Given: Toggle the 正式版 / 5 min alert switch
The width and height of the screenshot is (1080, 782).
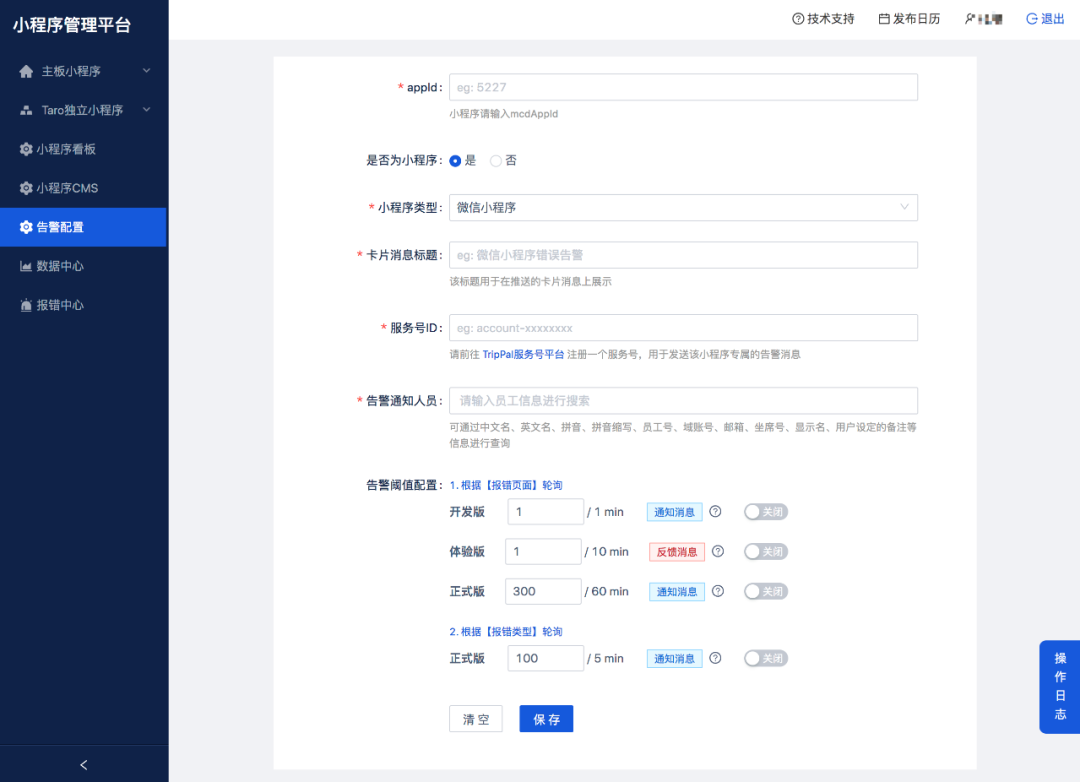Looking at the screenshot, I should point(765,658).
